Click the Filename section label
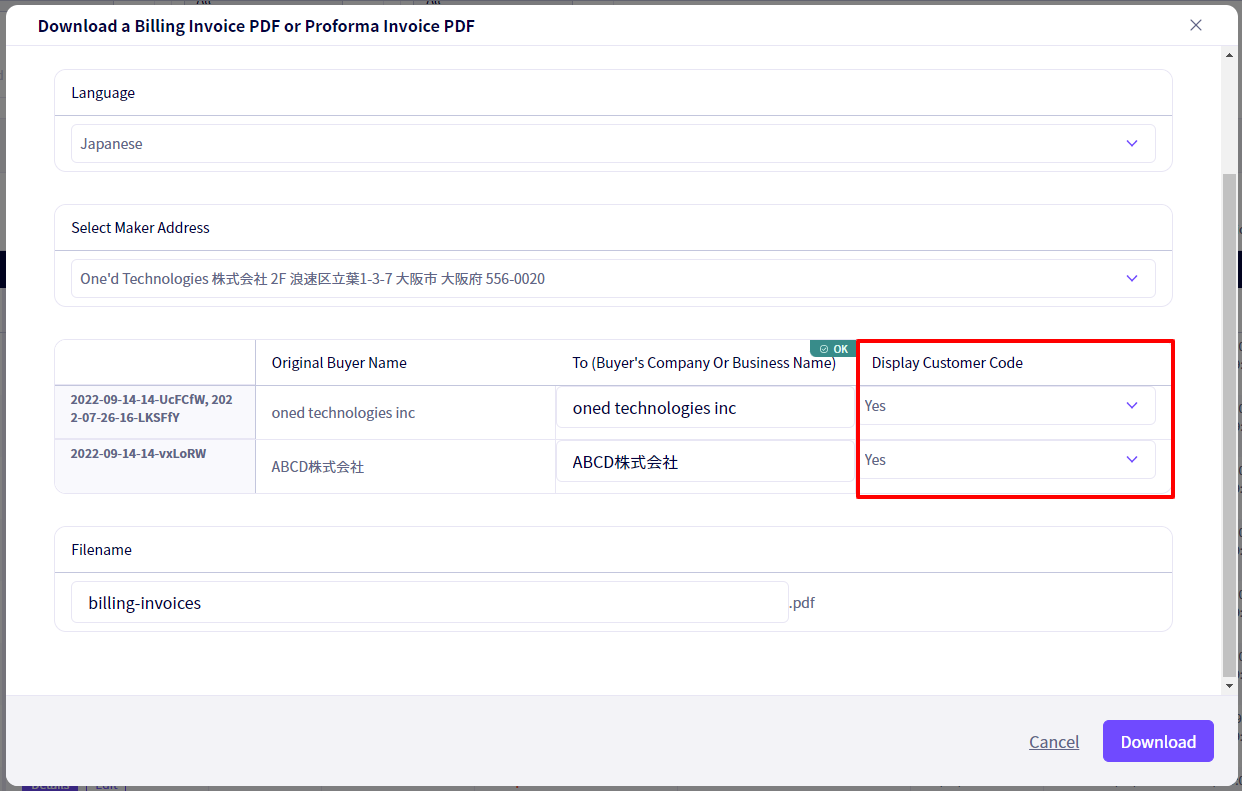The height and width of the screenshot is (791, 1242). click(x=101, y=550)
